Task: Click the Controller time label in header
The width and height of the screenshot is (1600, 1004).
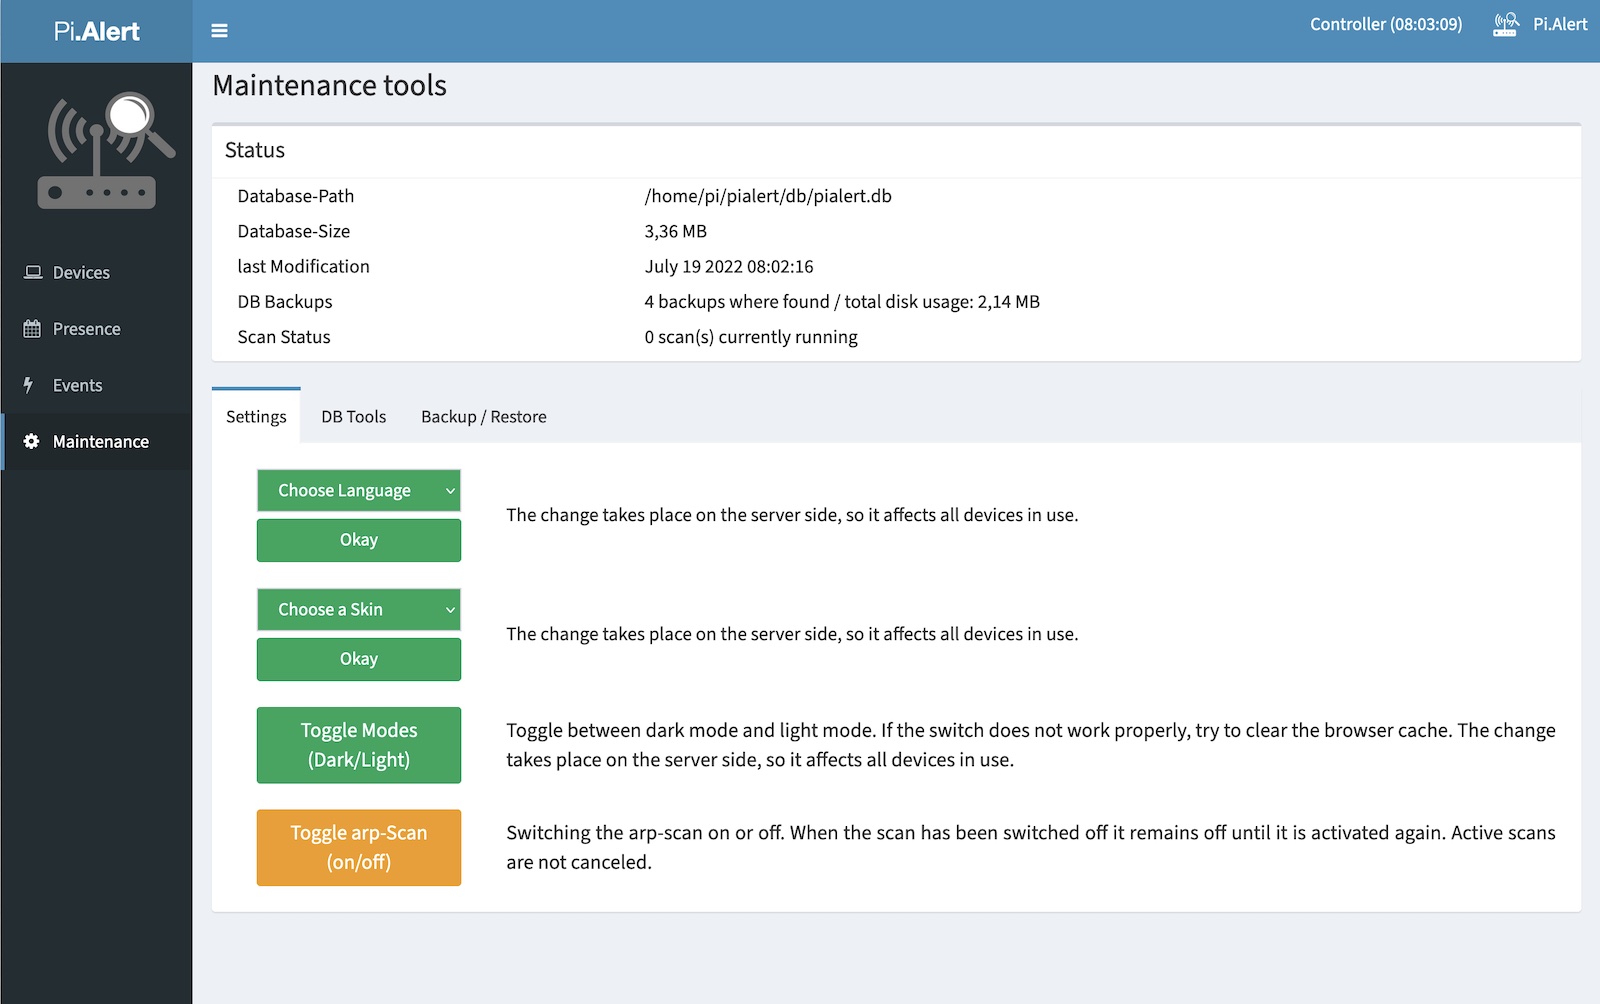Action: click(1385, 24)
